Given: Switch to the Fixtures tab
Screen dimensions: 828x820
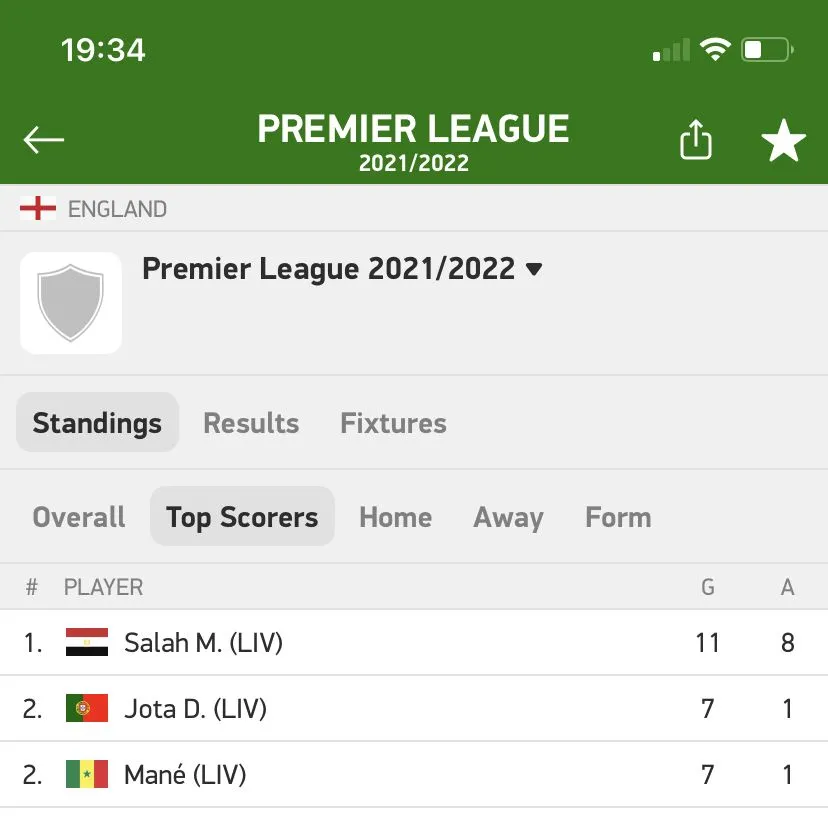Looking at the screenshot, I should point(393,423).
